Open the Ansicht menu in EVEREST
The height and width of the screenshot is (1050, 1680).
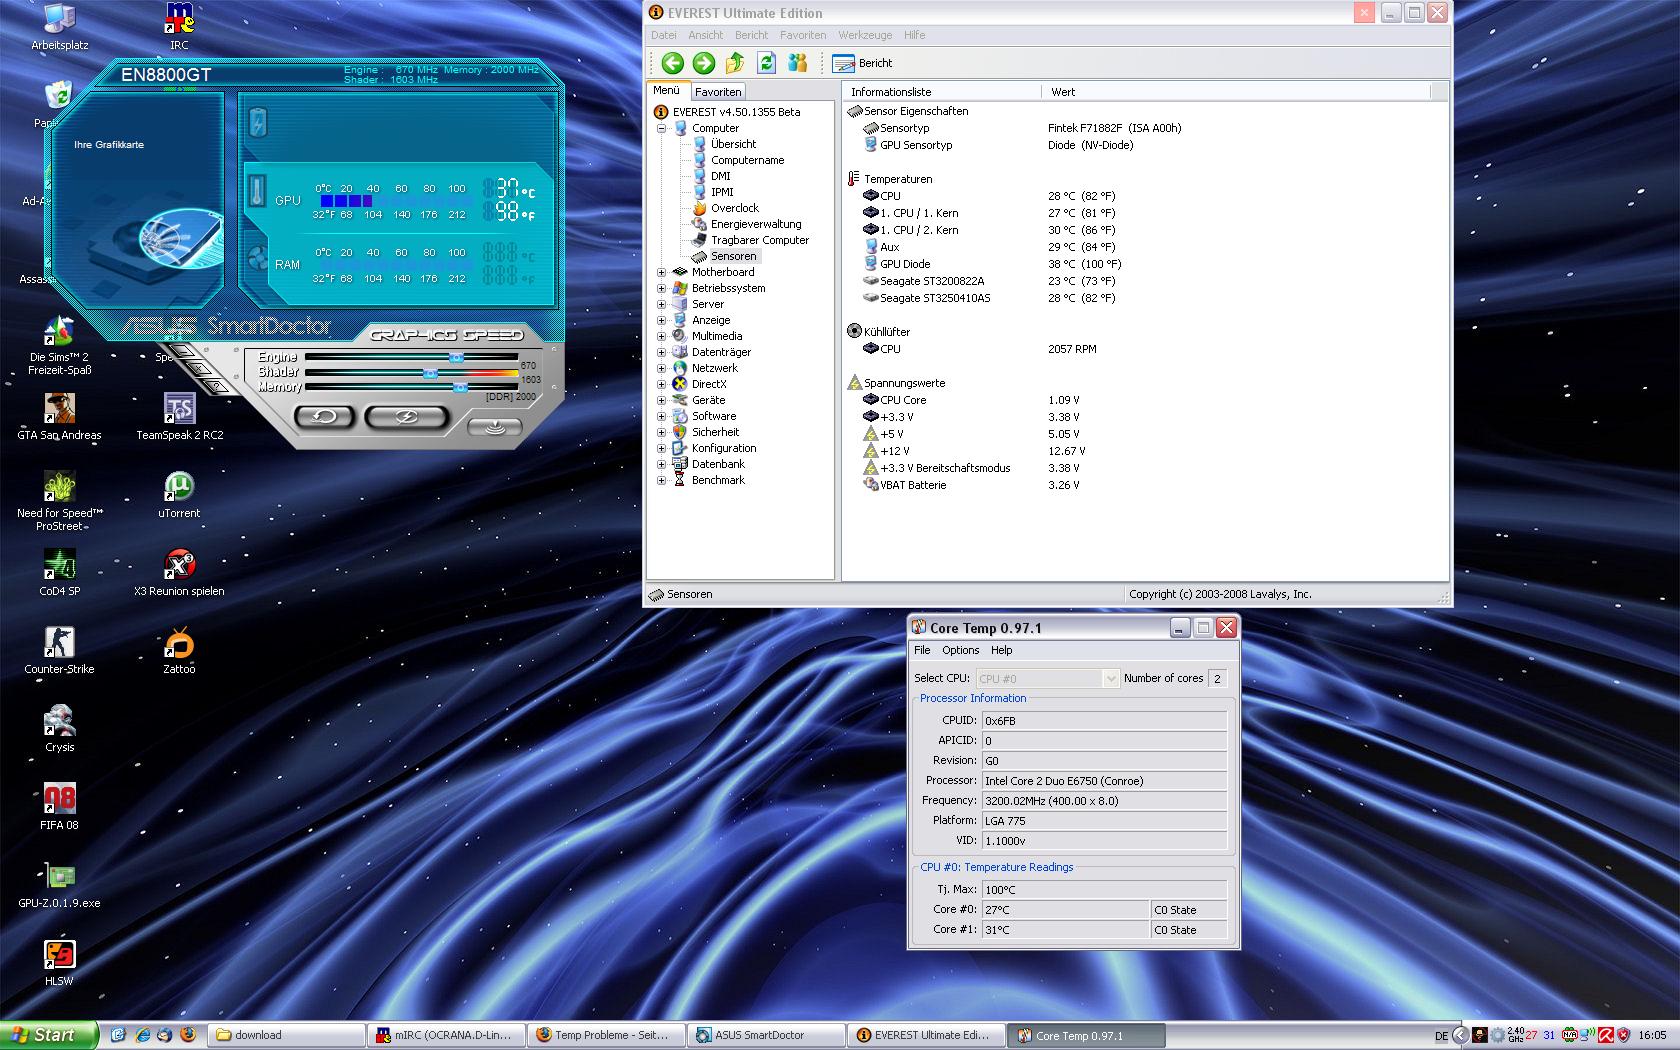705,35
